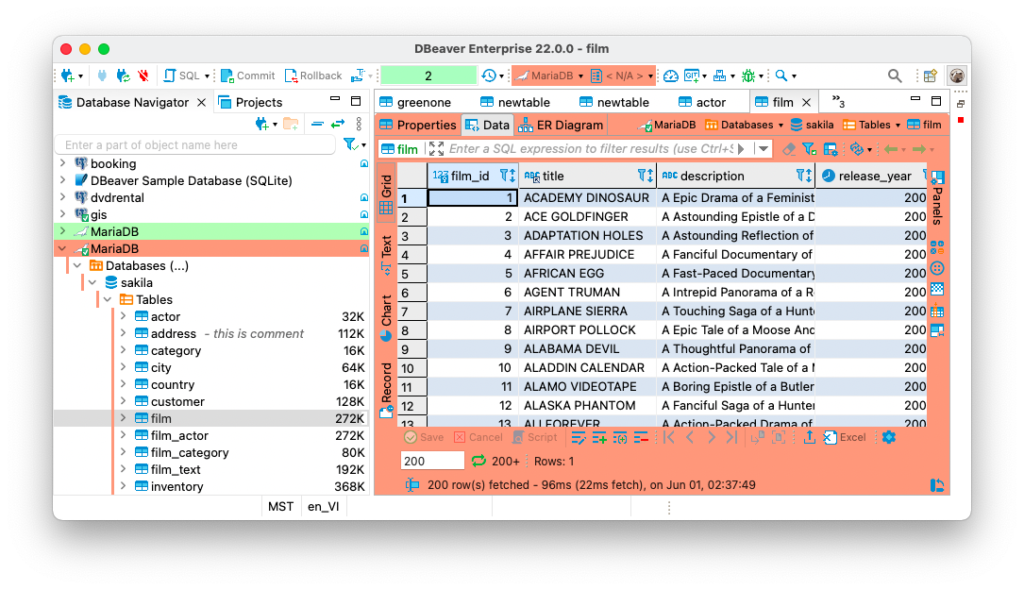Click the Disconnect (red plug) toolbar icon
Viewport: 1024px width, 590px height.
coord(143,76)
